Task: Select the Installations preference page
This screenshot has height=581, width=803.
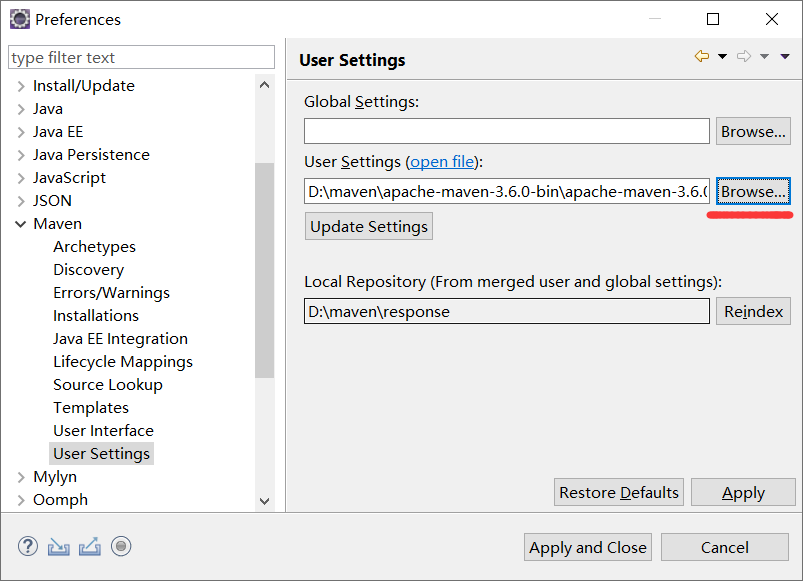Action: coord(96,316)
